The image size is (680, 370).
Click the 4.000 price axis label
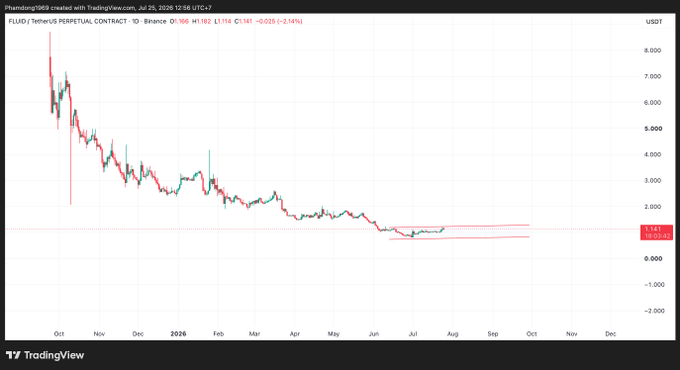coord(652,154)
